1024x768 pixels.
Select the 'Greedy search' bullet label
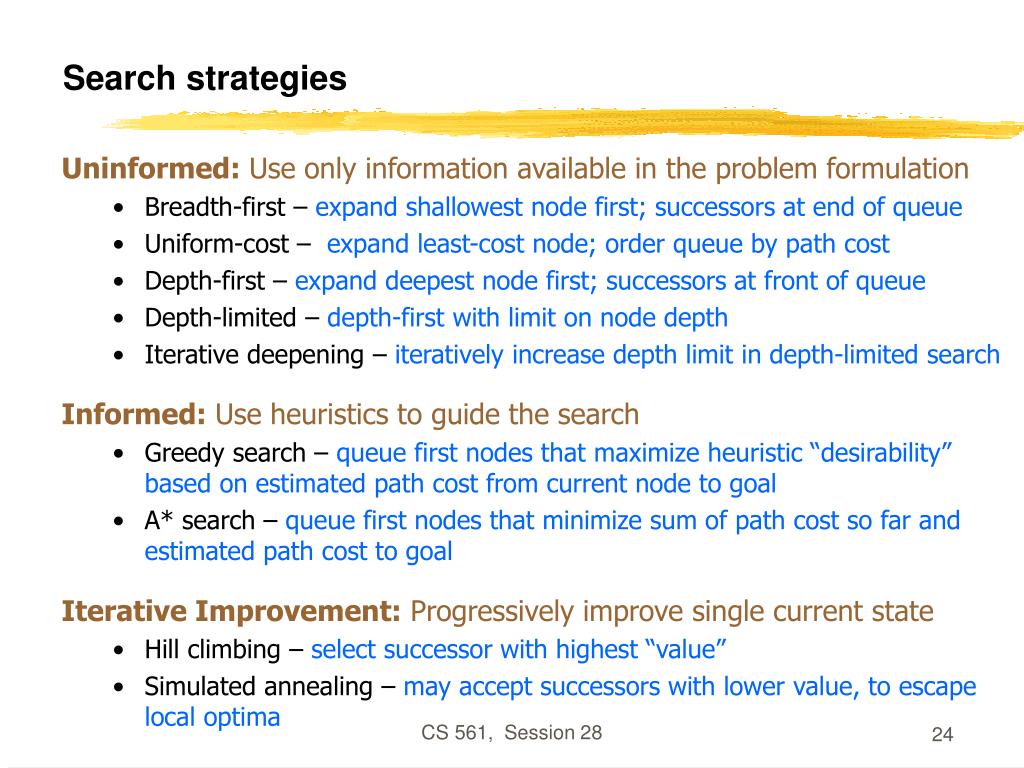[225, 453]
